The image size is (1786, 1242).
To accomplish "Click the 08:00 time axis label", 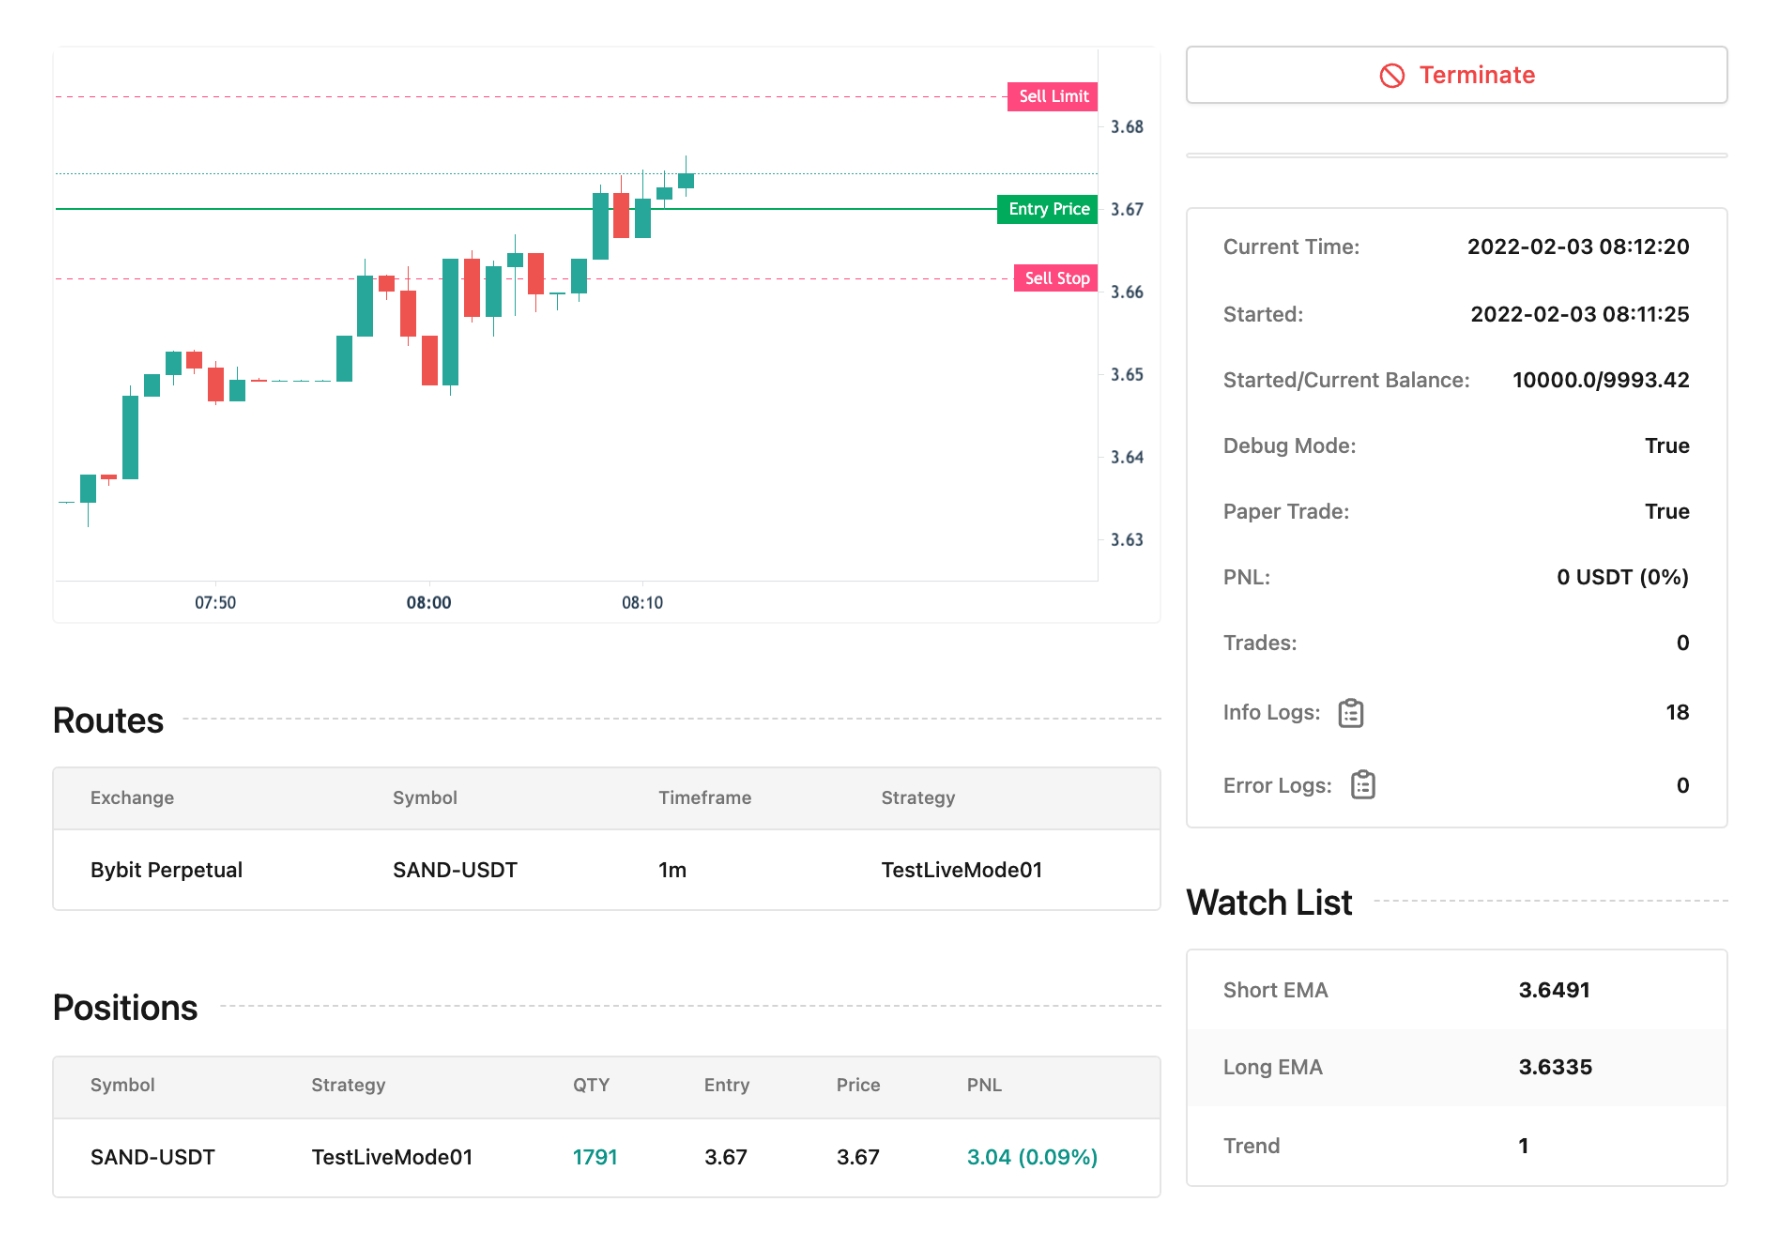I will 428,603.
